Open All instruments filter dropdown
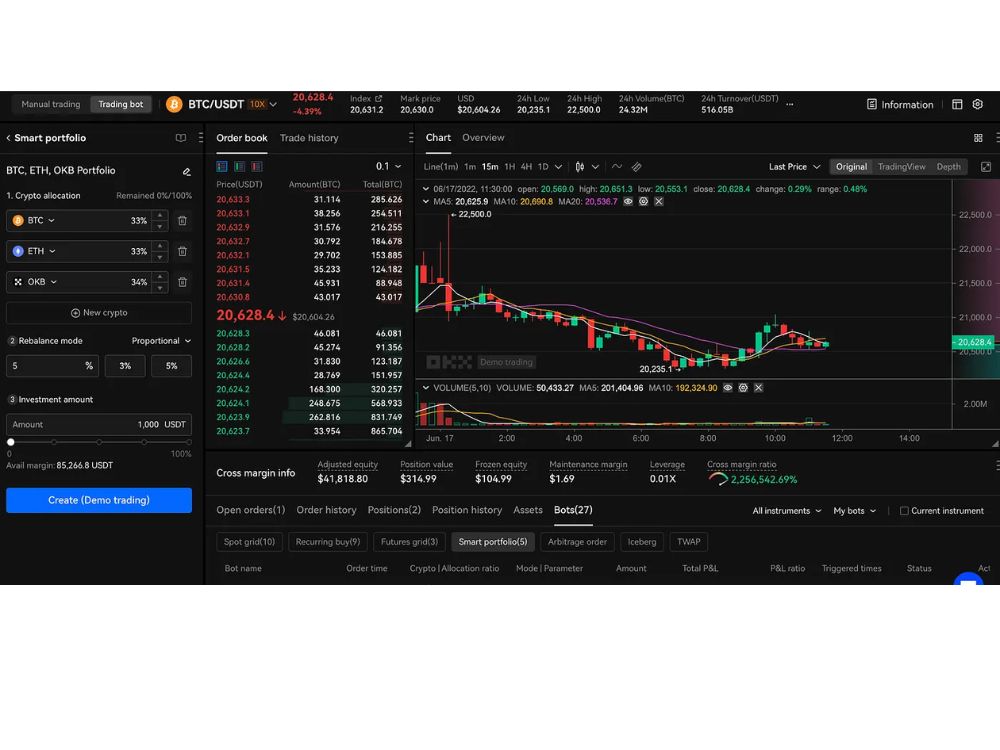This screenshot has height=750, width=1000. click(787, 511)
